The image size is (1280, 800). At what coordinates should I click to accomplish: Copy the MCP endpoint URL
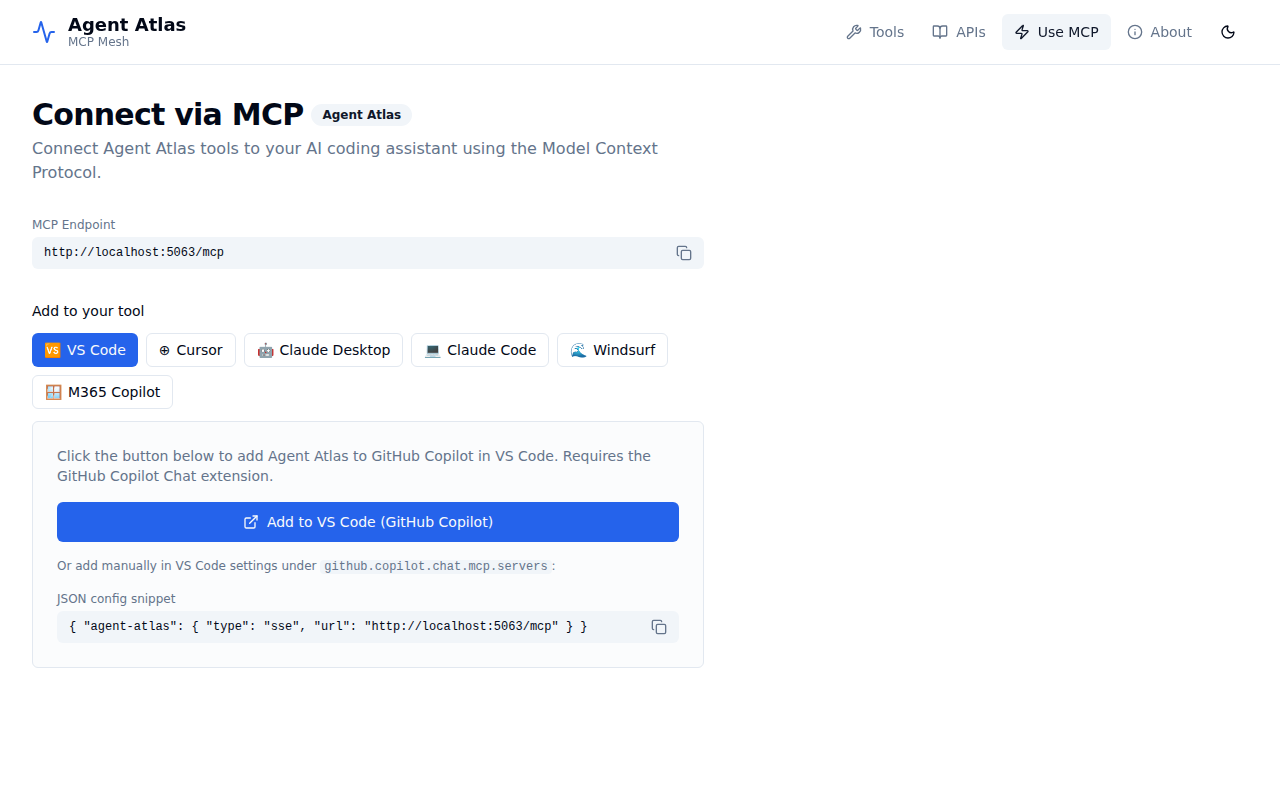pyautogui.click(x=684, y=253)
